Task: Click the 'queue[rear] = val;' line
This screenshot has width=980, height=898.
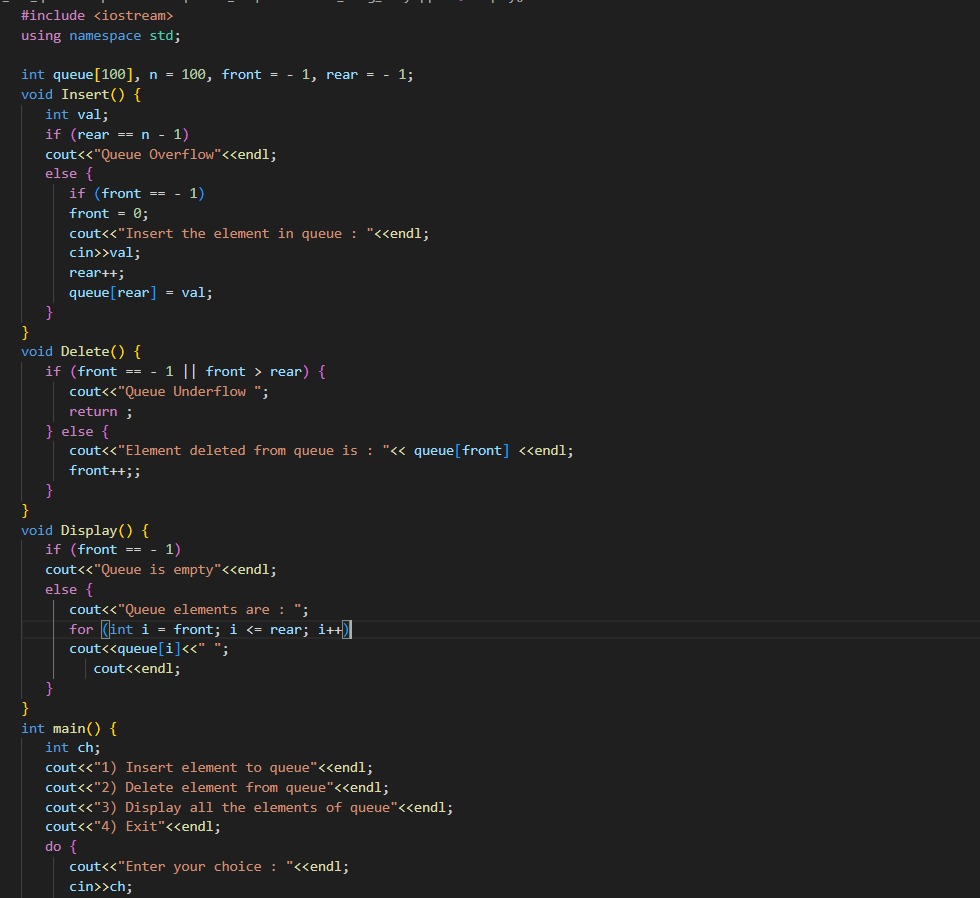Action: (x=141, y=292)
